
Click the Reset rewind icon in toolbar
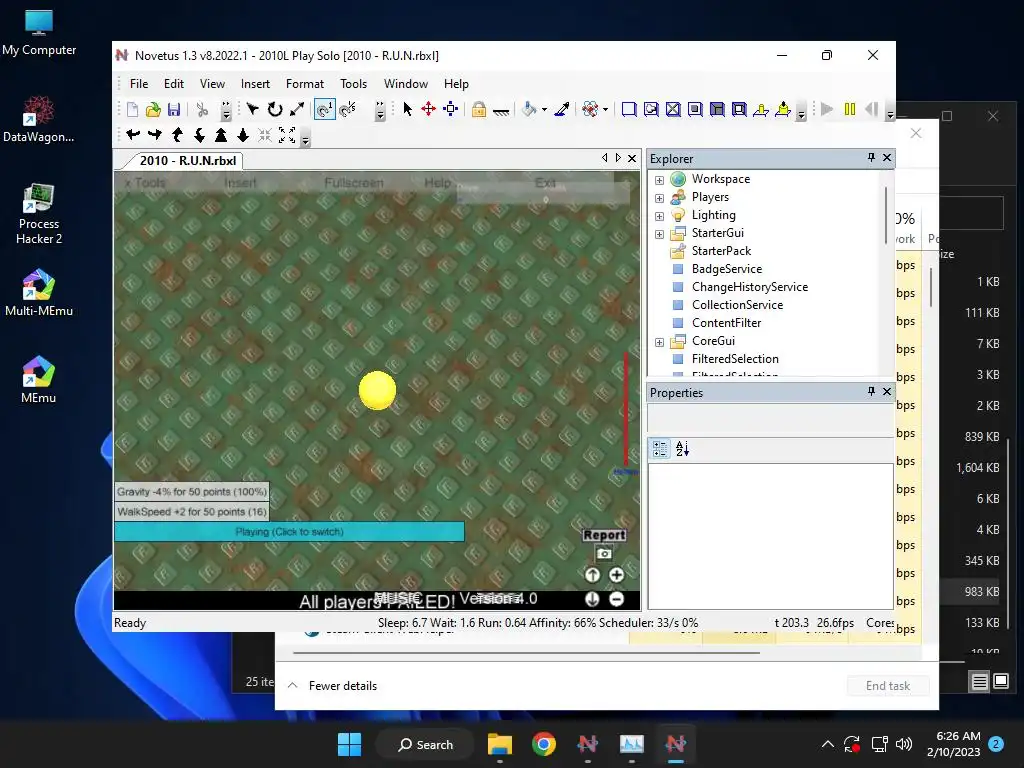tap(872, 109)
